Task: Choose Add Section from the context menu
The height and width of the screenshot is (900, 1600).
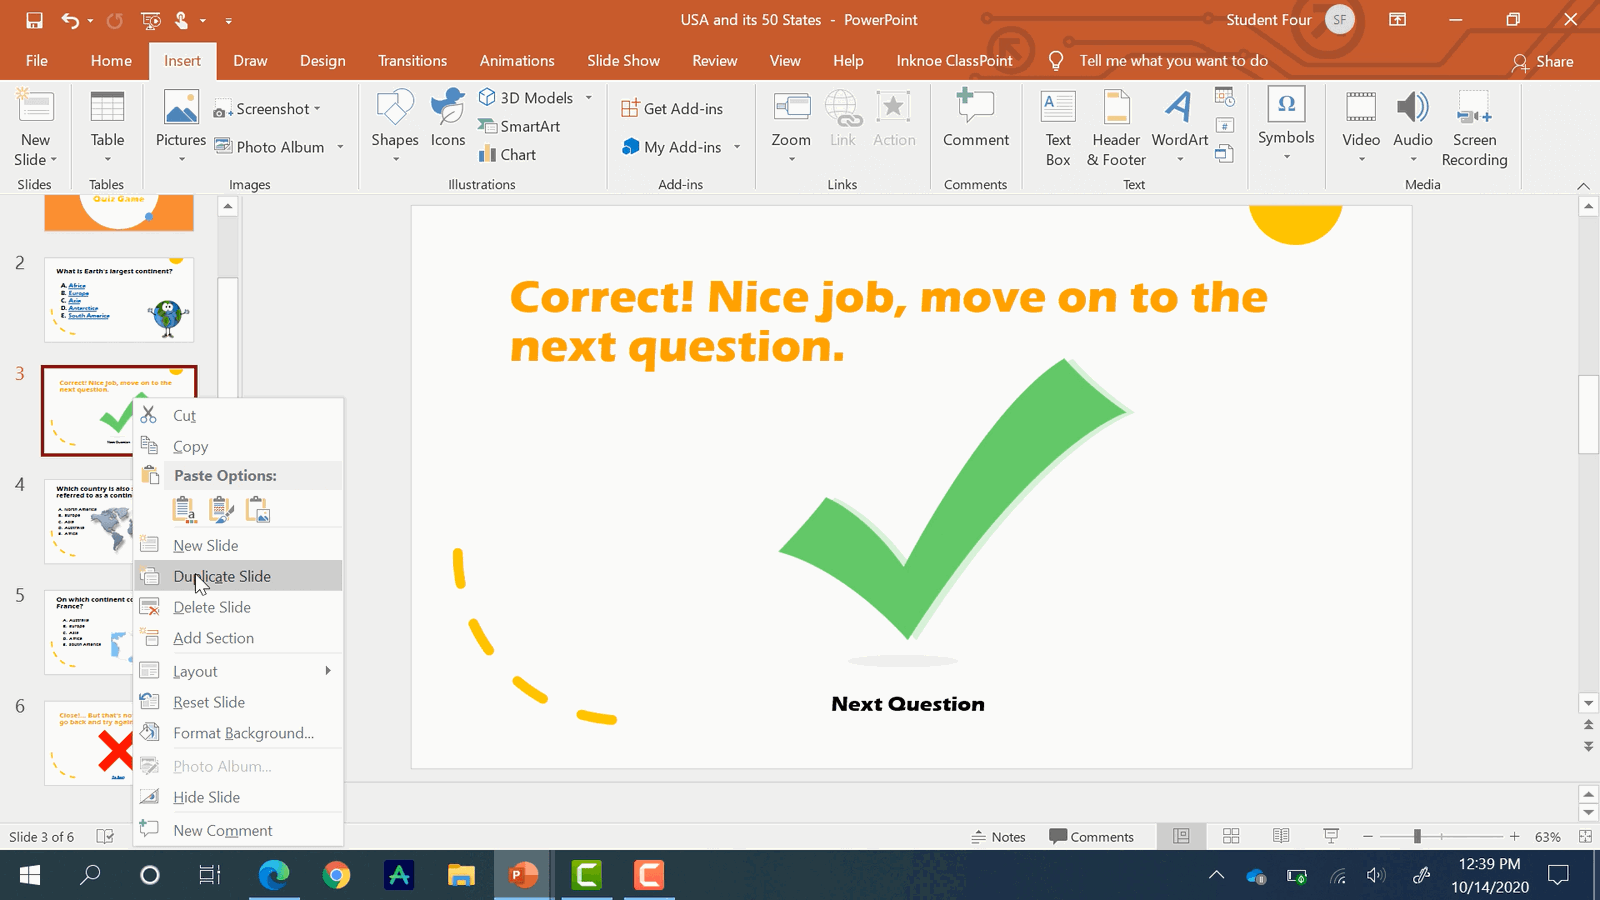Action: (238, 638)
